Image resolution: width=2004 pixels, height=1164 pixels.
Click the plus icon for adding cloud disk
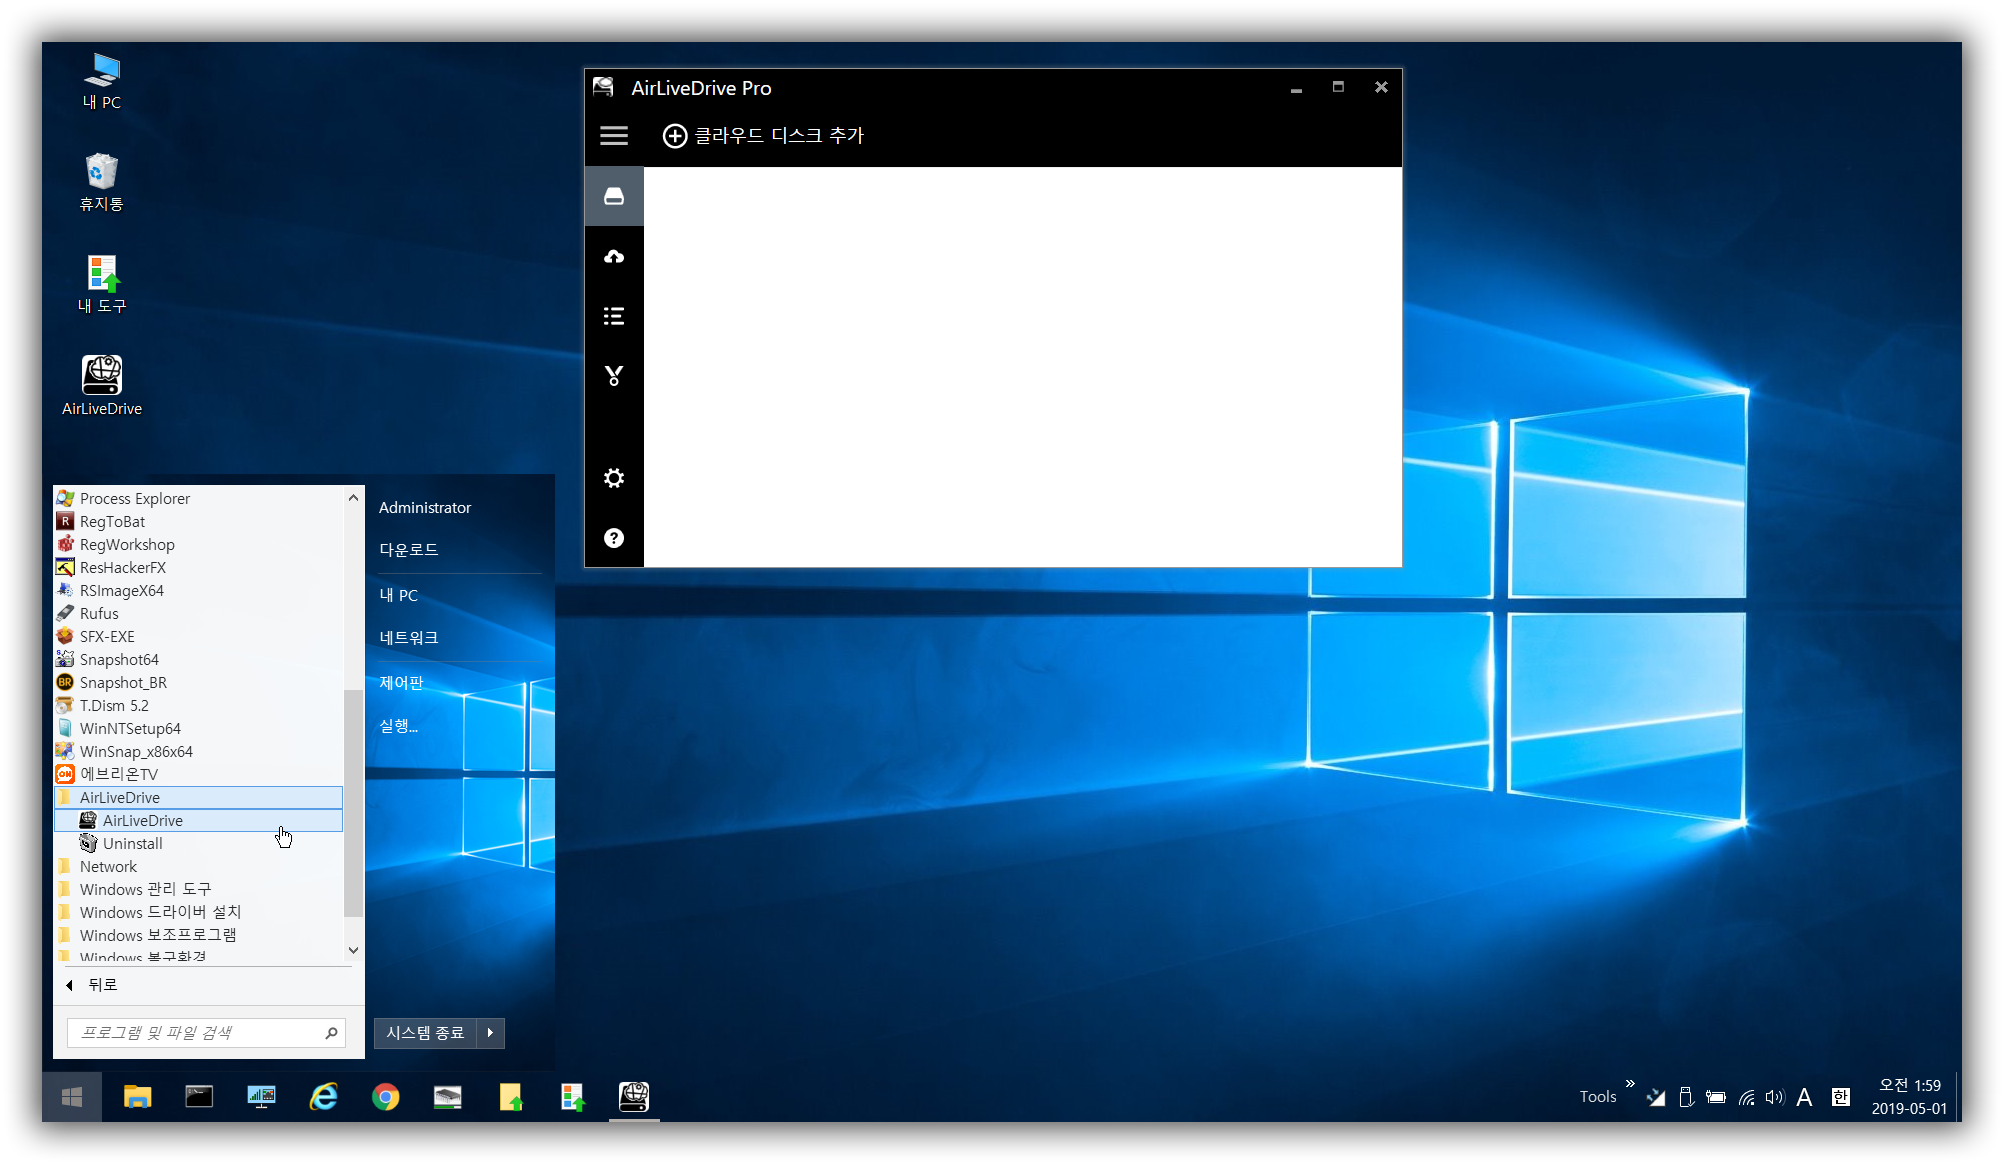675,136
